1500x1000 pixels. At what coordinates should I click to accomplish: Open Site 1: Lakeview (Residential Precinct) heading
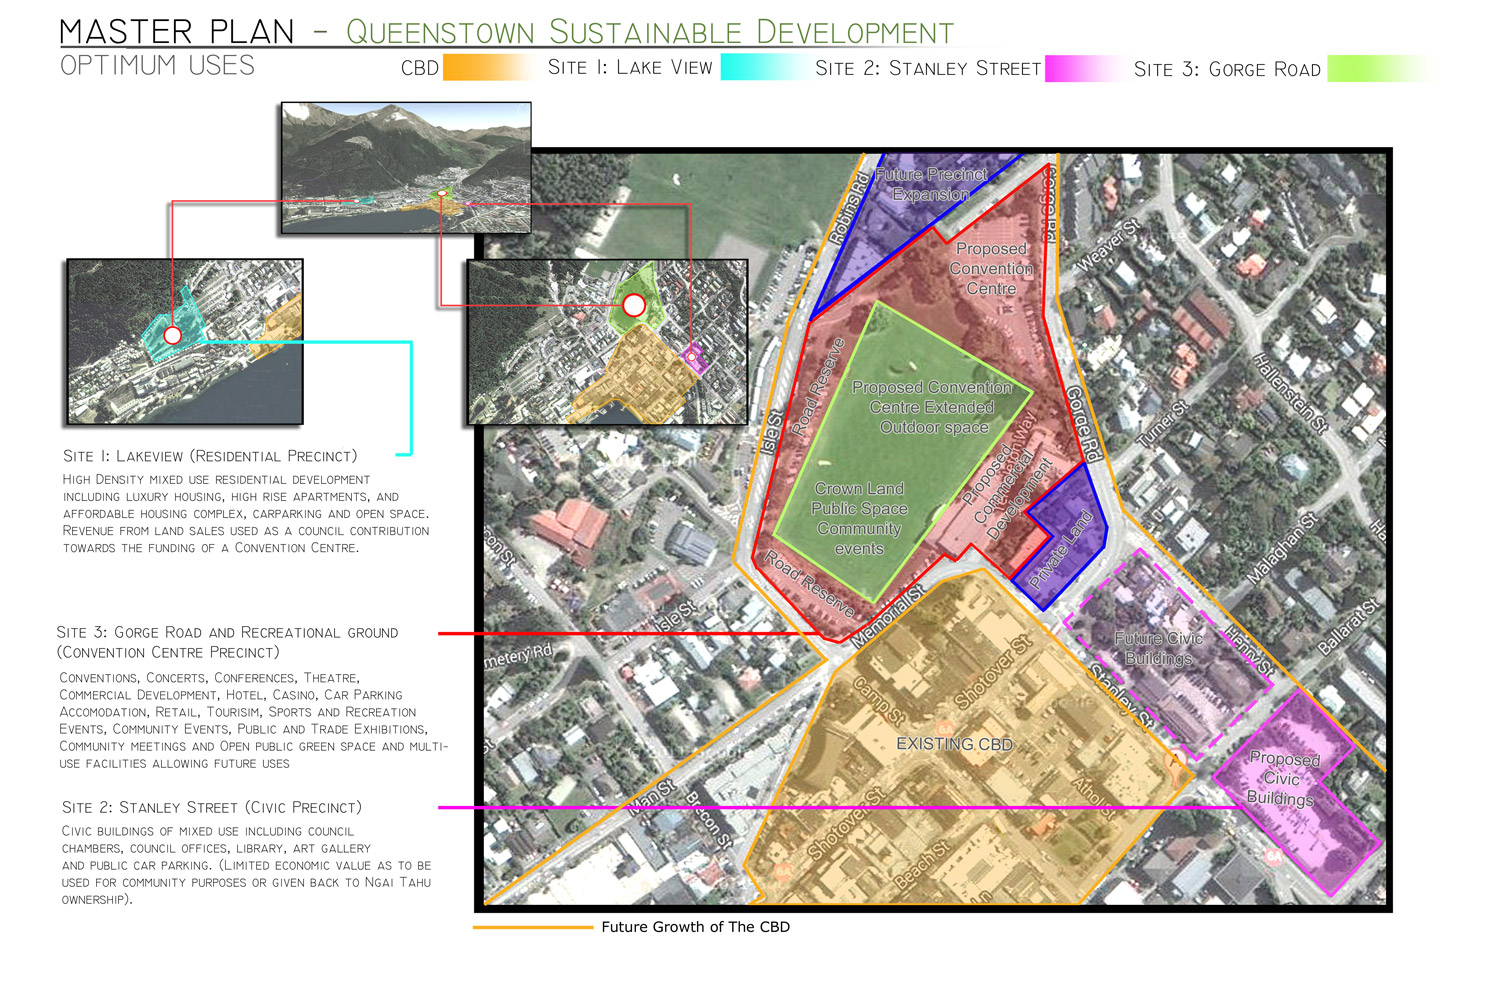click(x=209, y=455)
